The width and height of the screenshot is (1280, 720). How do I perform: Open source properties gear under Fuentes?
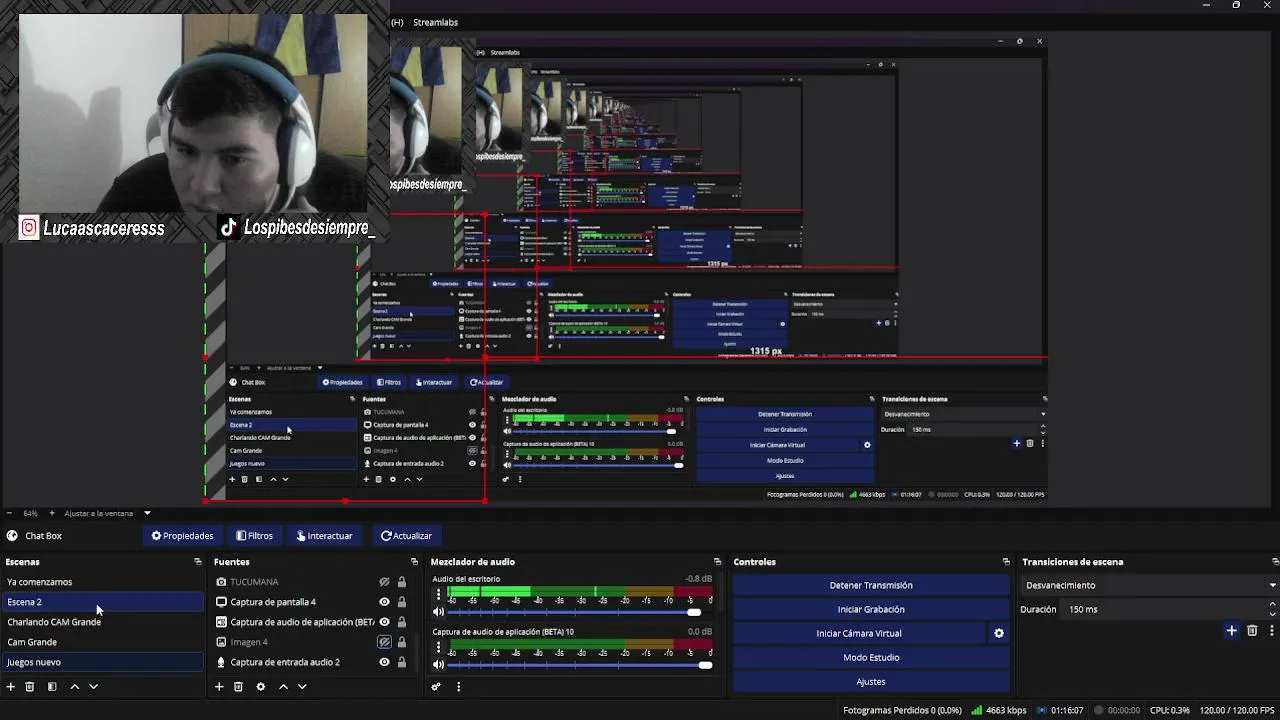(x=261, y=687)
